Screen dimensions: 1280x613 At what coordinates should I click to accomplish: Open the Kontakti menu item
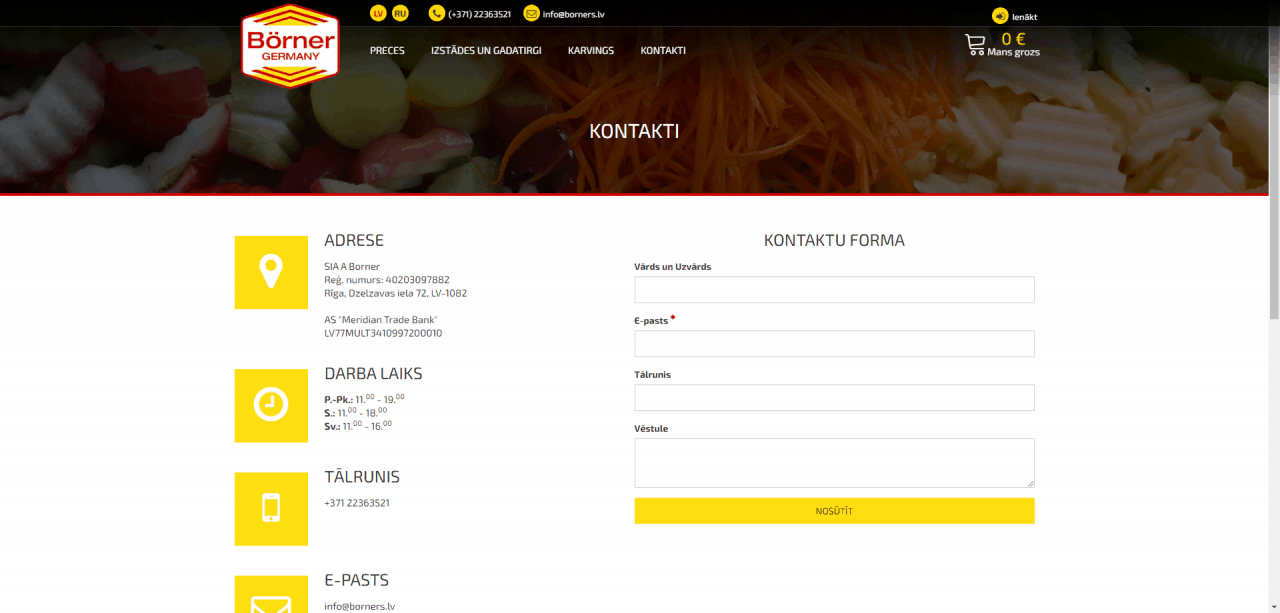(x=663, y=50)
